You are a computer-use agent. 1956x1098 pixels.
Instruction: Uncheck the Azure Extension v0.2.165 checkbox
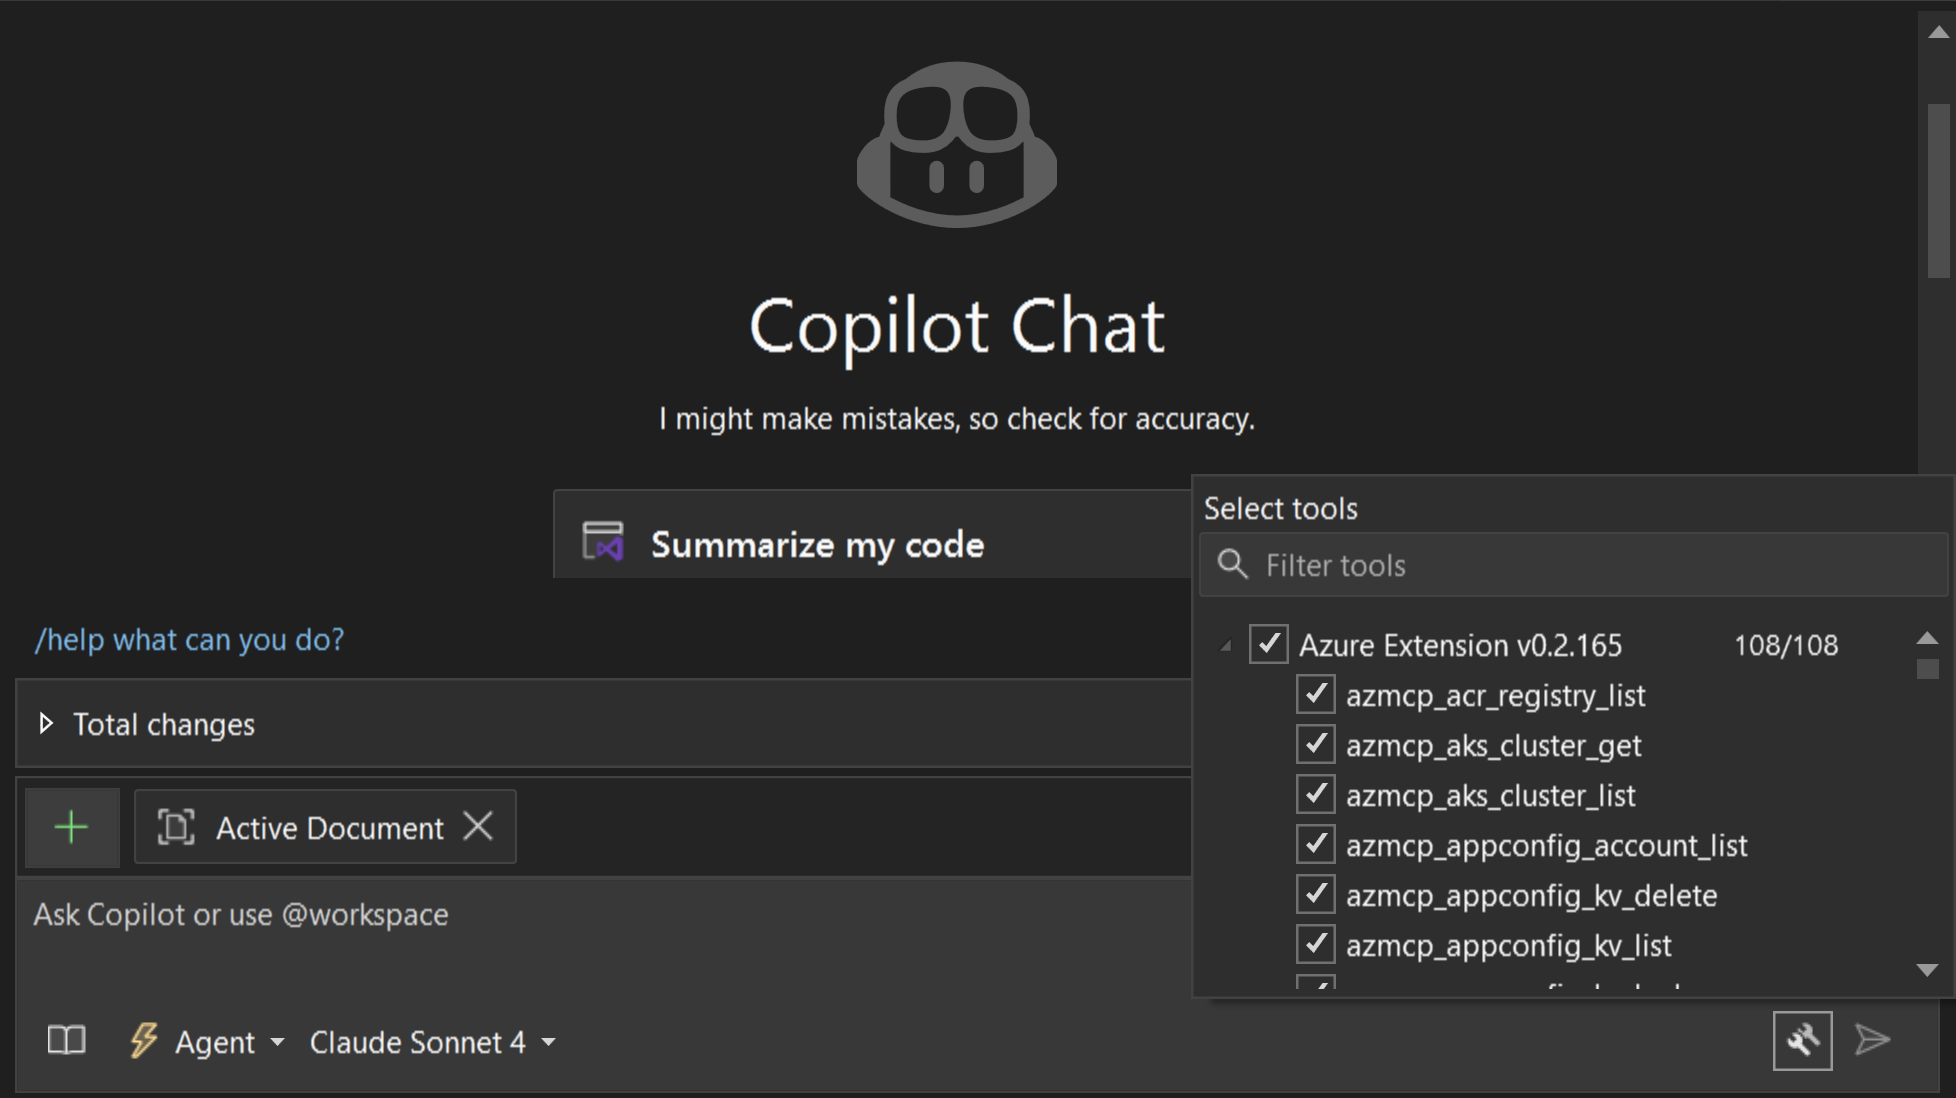[x=1268, y=644]
